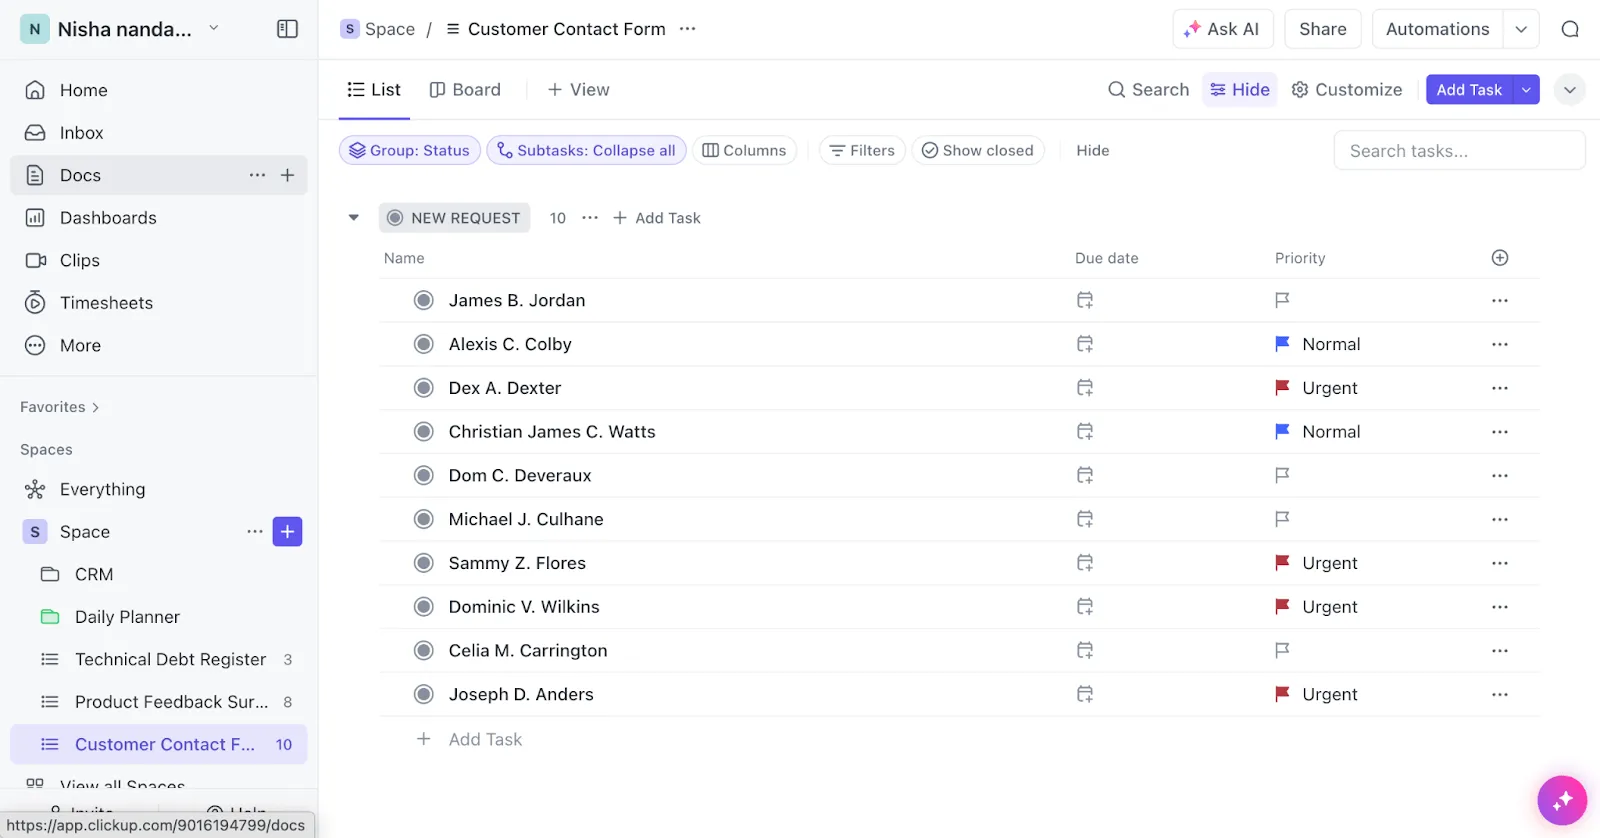Toggle status circle for Dom C. Deveraux
This screenshot has width=1600, height=838.
[424, 475]
